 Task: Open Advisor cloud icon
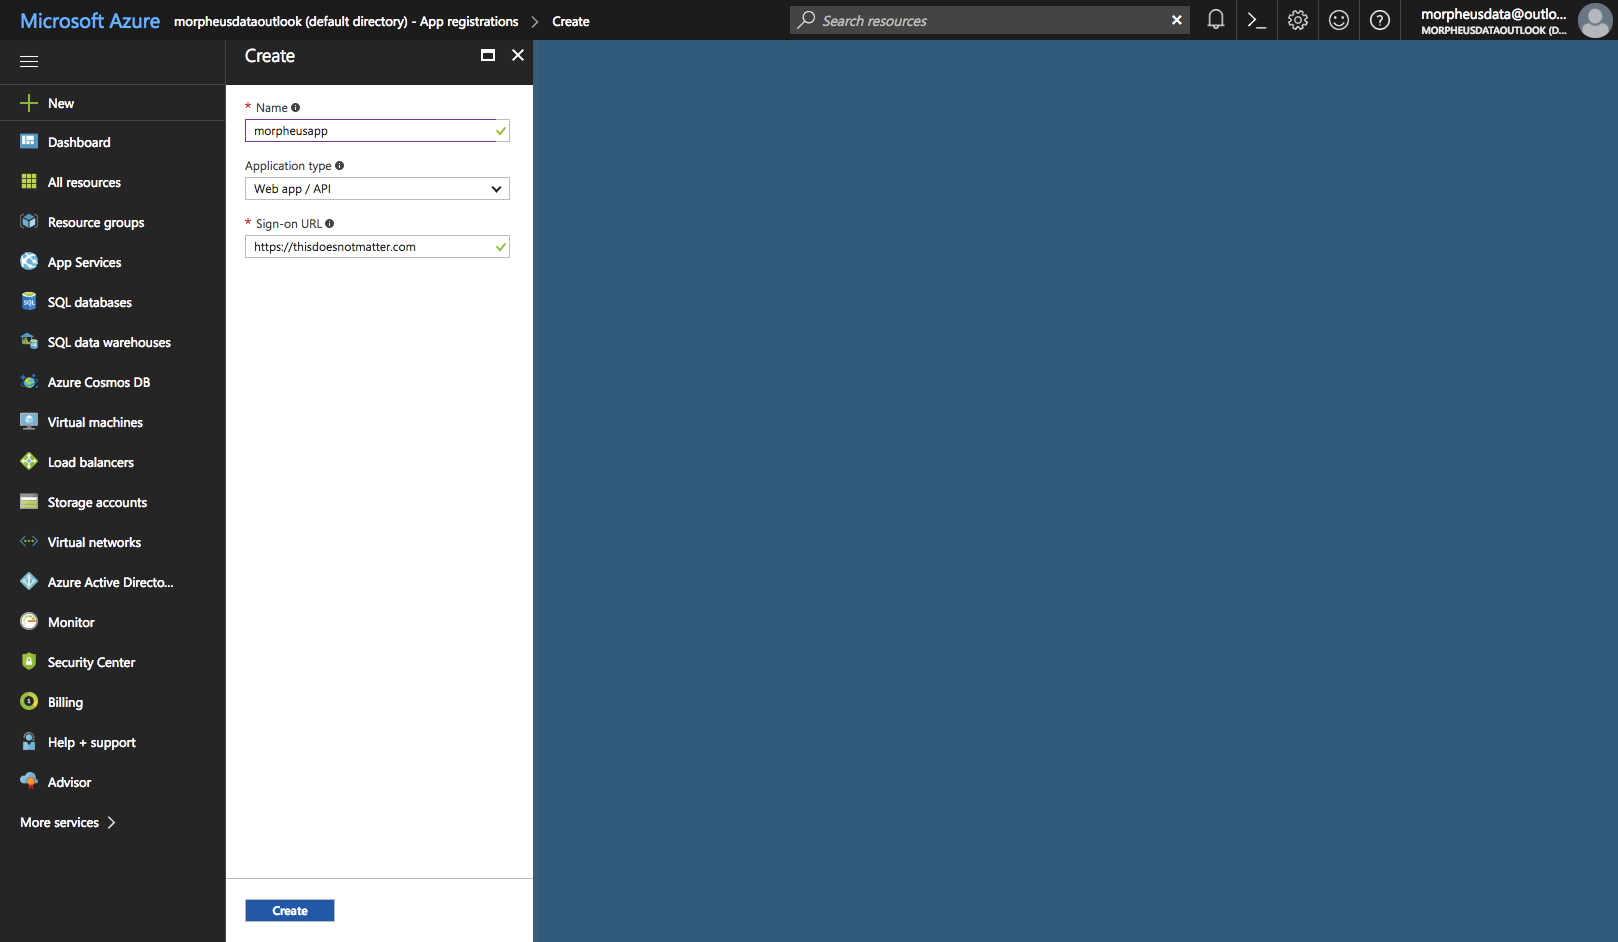(x=29, y=781)
